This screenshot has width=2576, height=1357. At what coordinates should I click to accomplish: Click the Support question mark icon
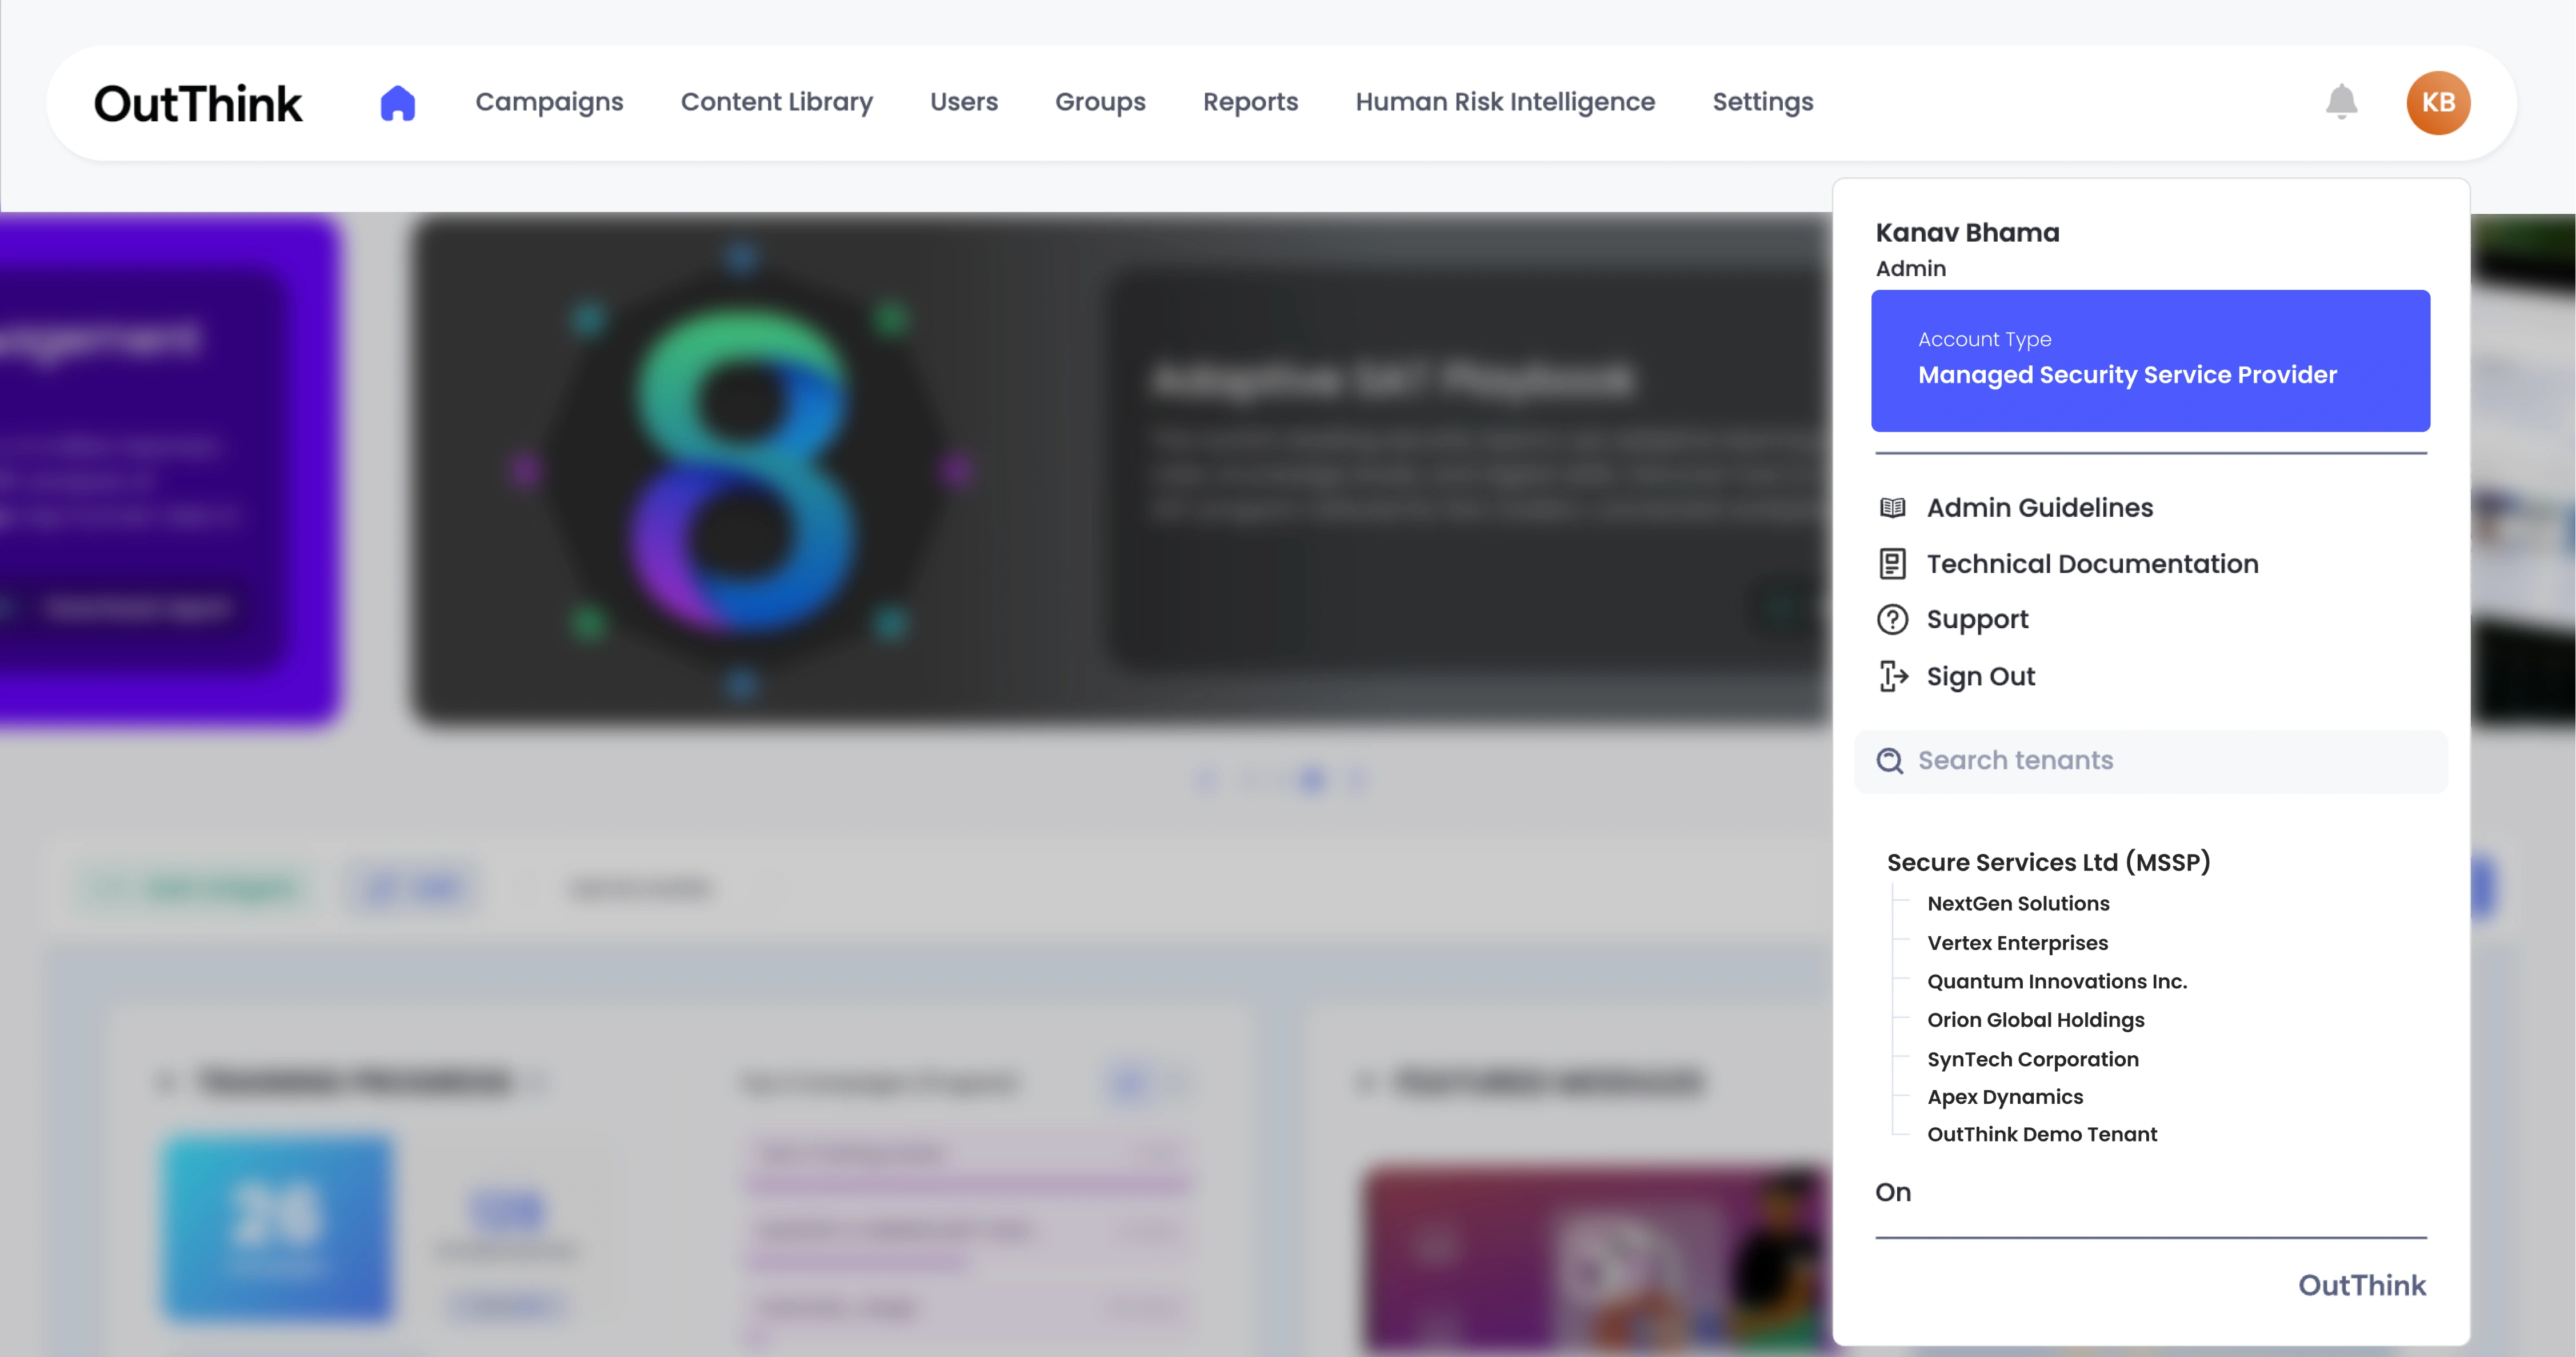1892,620
